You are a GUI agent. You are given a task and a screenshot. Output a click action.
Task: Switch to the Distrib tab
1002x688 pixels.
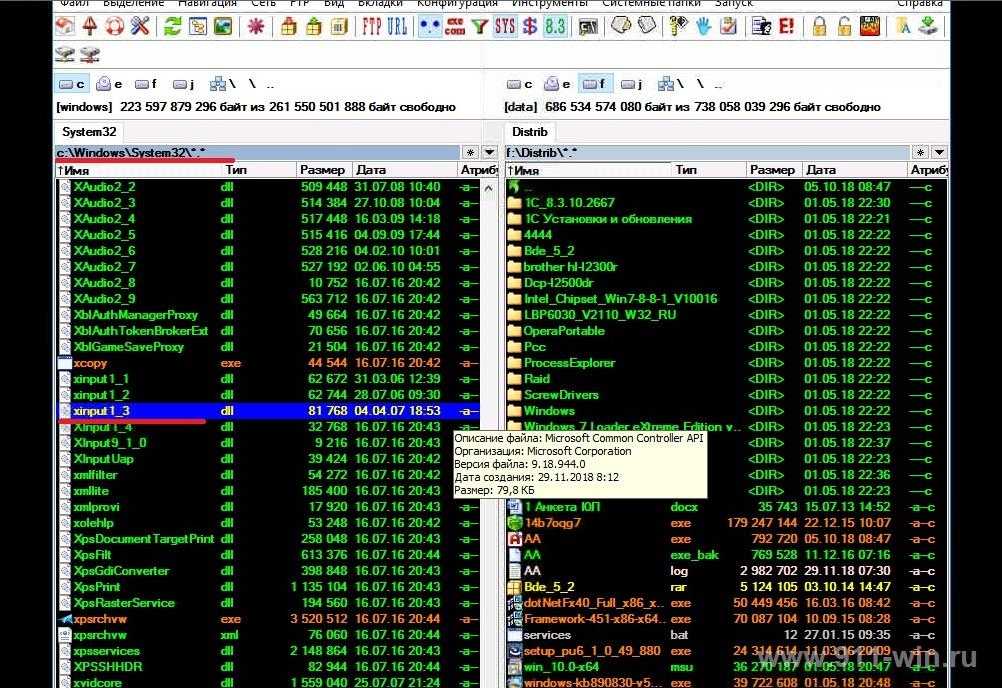[x=529, y=131]
